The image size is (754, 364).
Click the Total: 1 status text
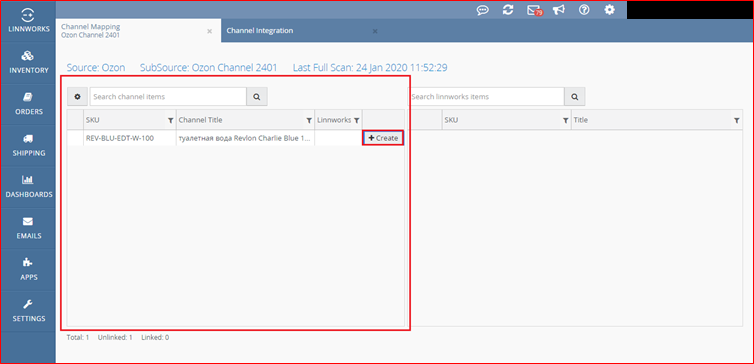pos(78,338)
